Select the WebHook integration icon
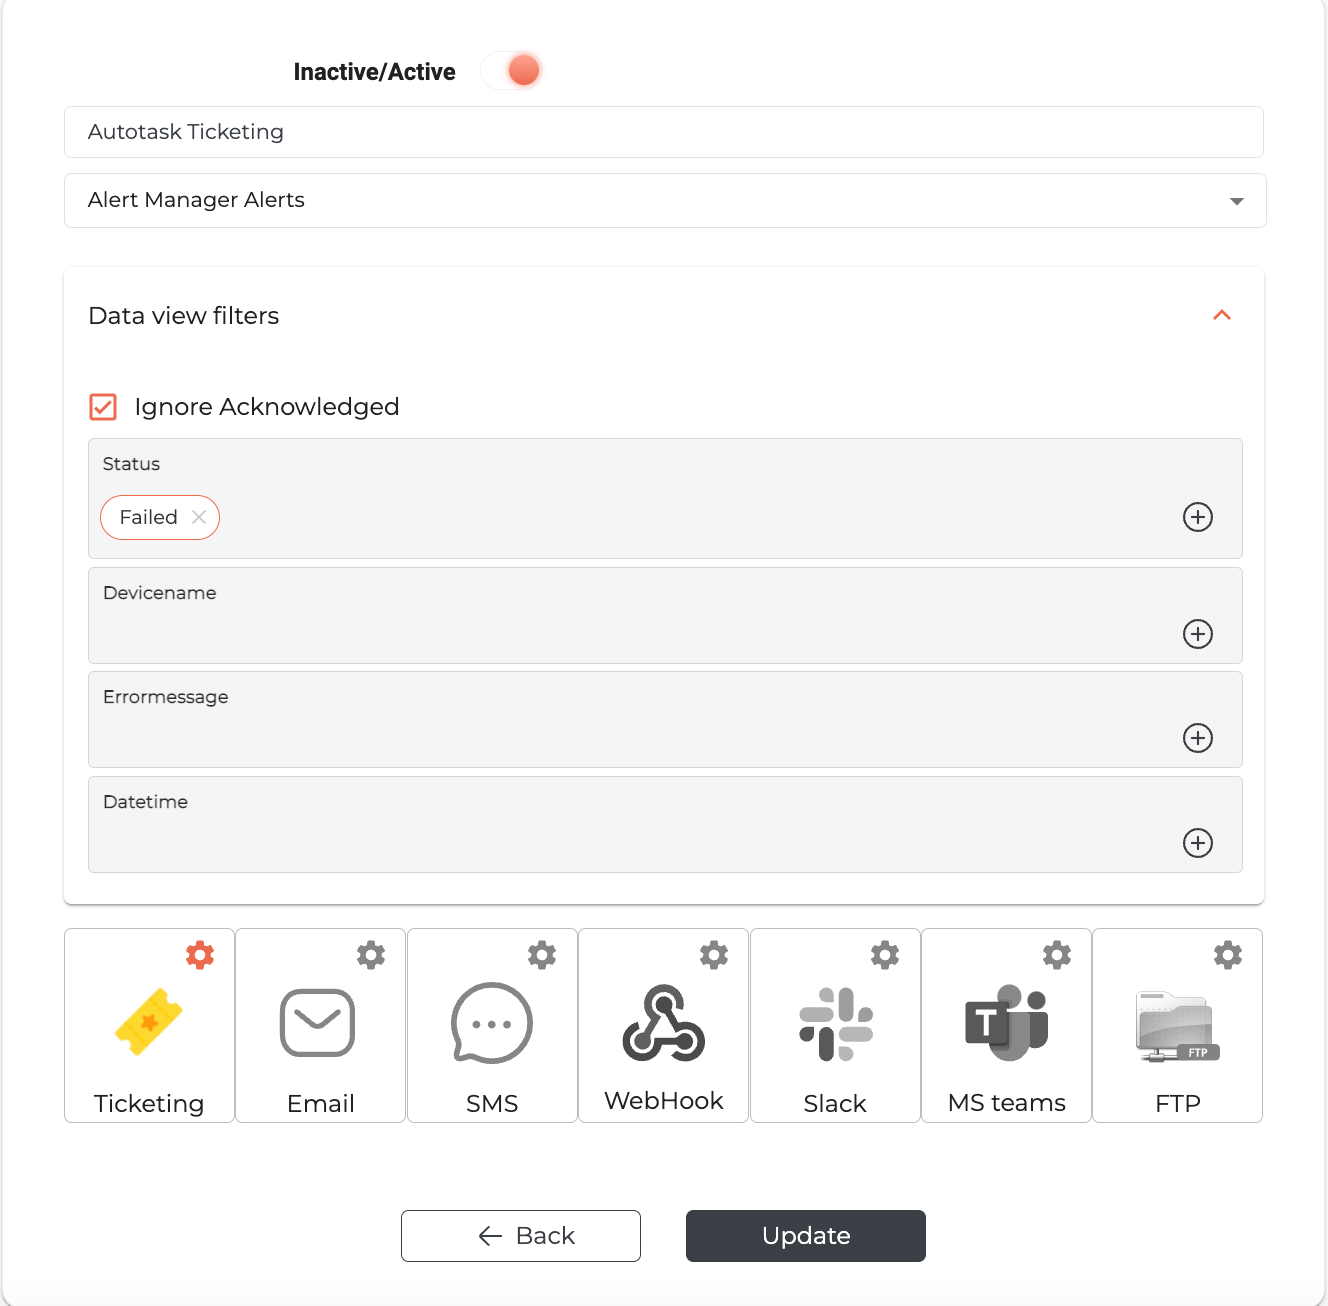This screenshot has width=1328, height=1306. pyautogui.click(x=664, y=1023)
